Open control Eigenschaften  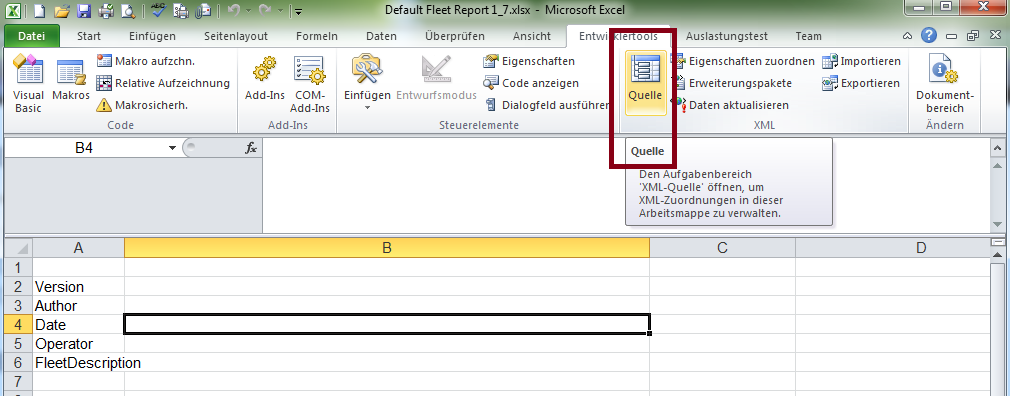click(x=529, y=61)
